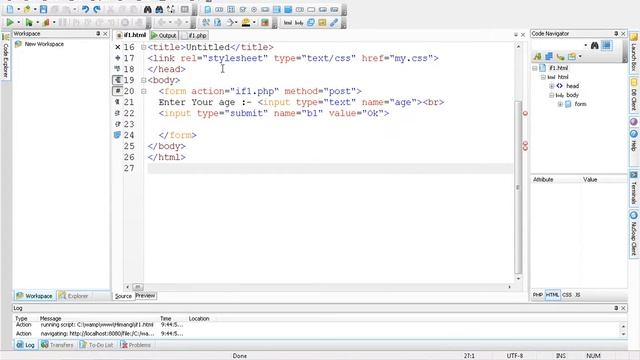Switch Code Navigator to CSS tab

(x=567, y=295)
